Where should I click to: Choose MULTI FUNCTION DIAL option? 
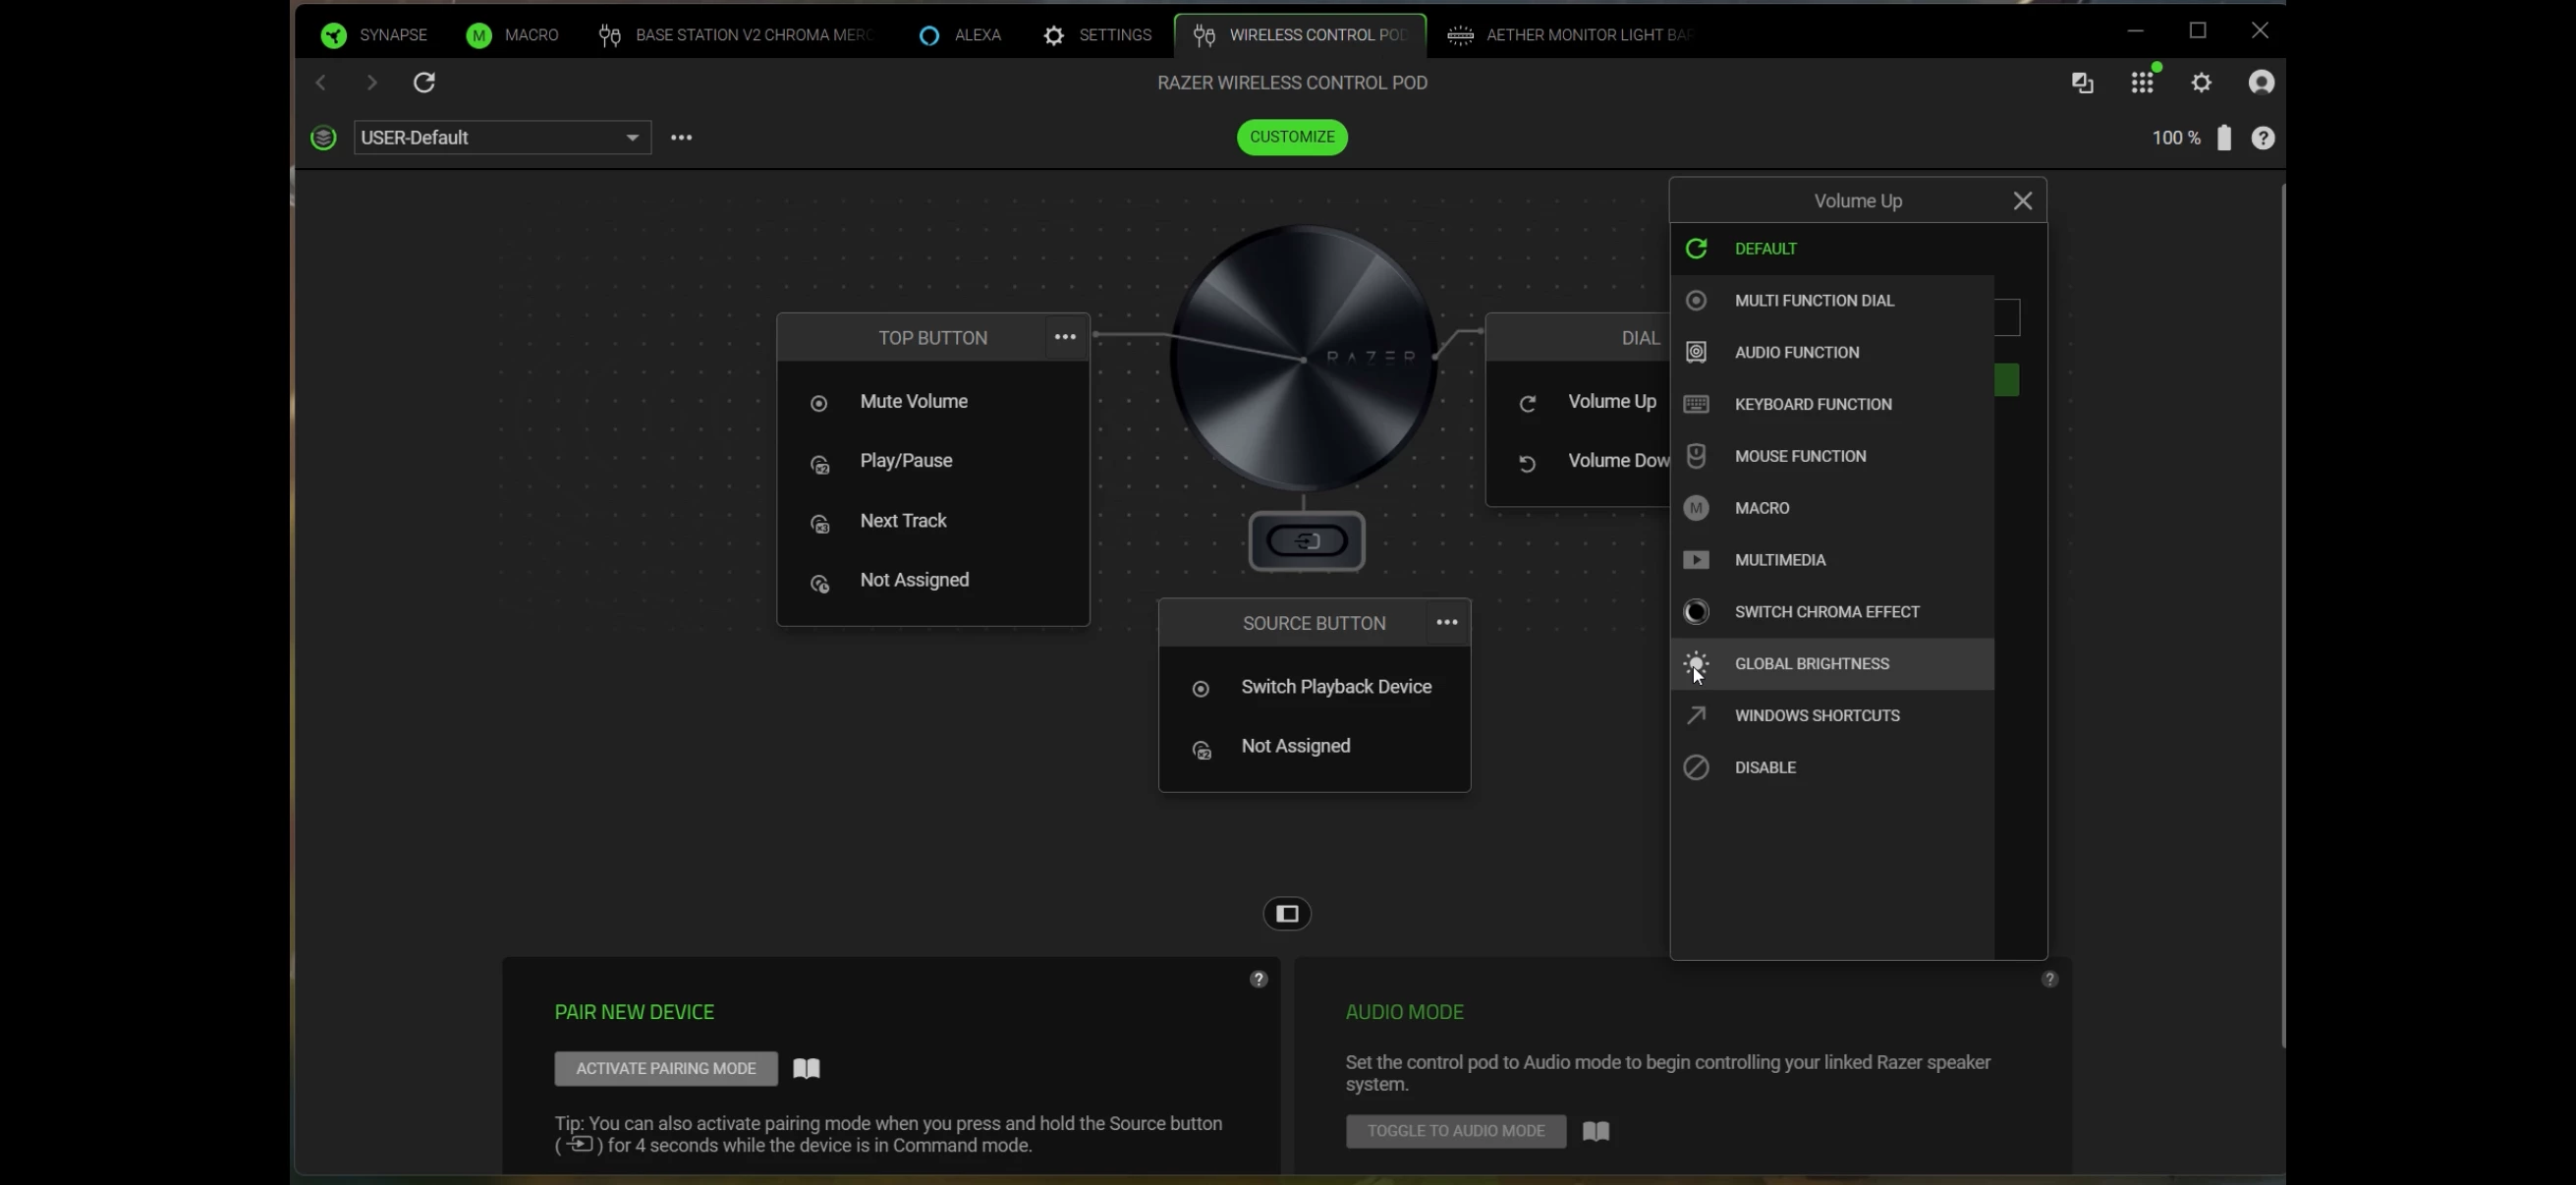[x=1832, y=301]
